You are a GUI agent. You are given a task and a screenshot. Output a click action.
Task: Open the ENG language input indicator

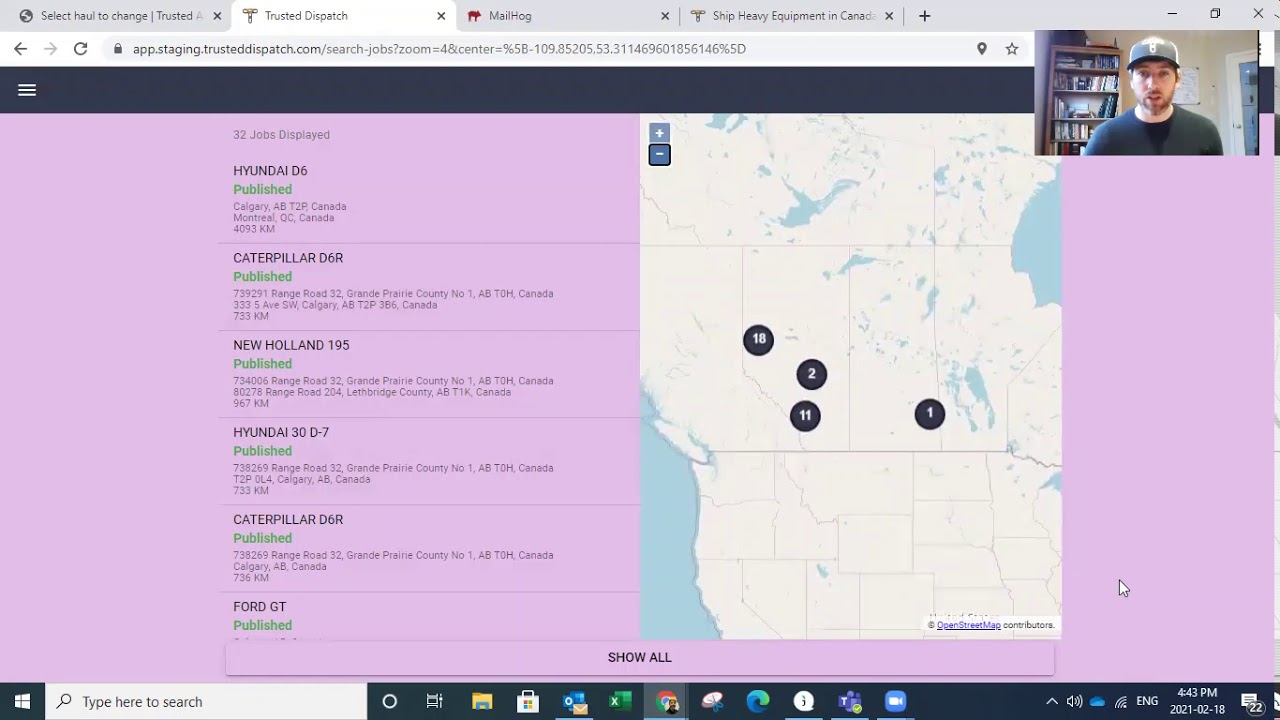click(1147, 702)
